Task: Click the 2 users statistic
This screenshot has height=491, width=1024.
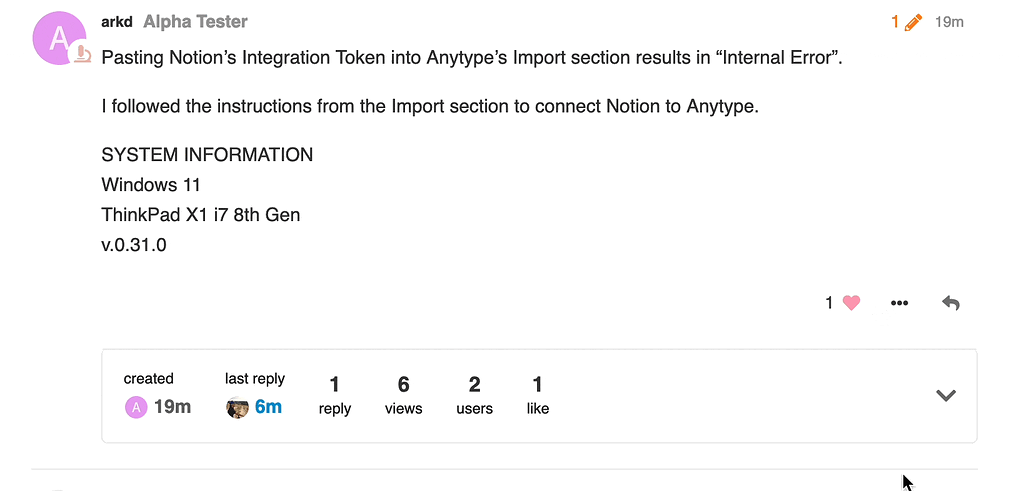Action: pyautogui.click(x=474, y=395)
